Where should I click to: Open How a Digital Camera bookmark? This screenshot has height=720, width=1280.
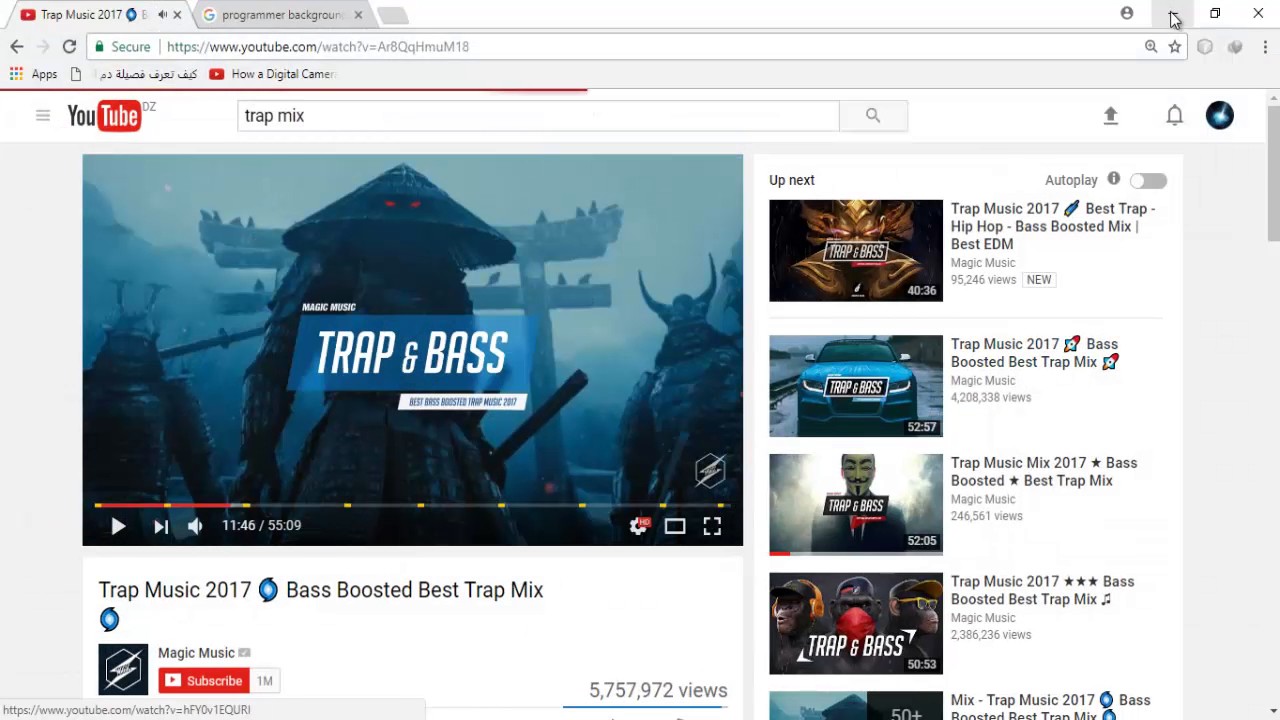point(272,74)
